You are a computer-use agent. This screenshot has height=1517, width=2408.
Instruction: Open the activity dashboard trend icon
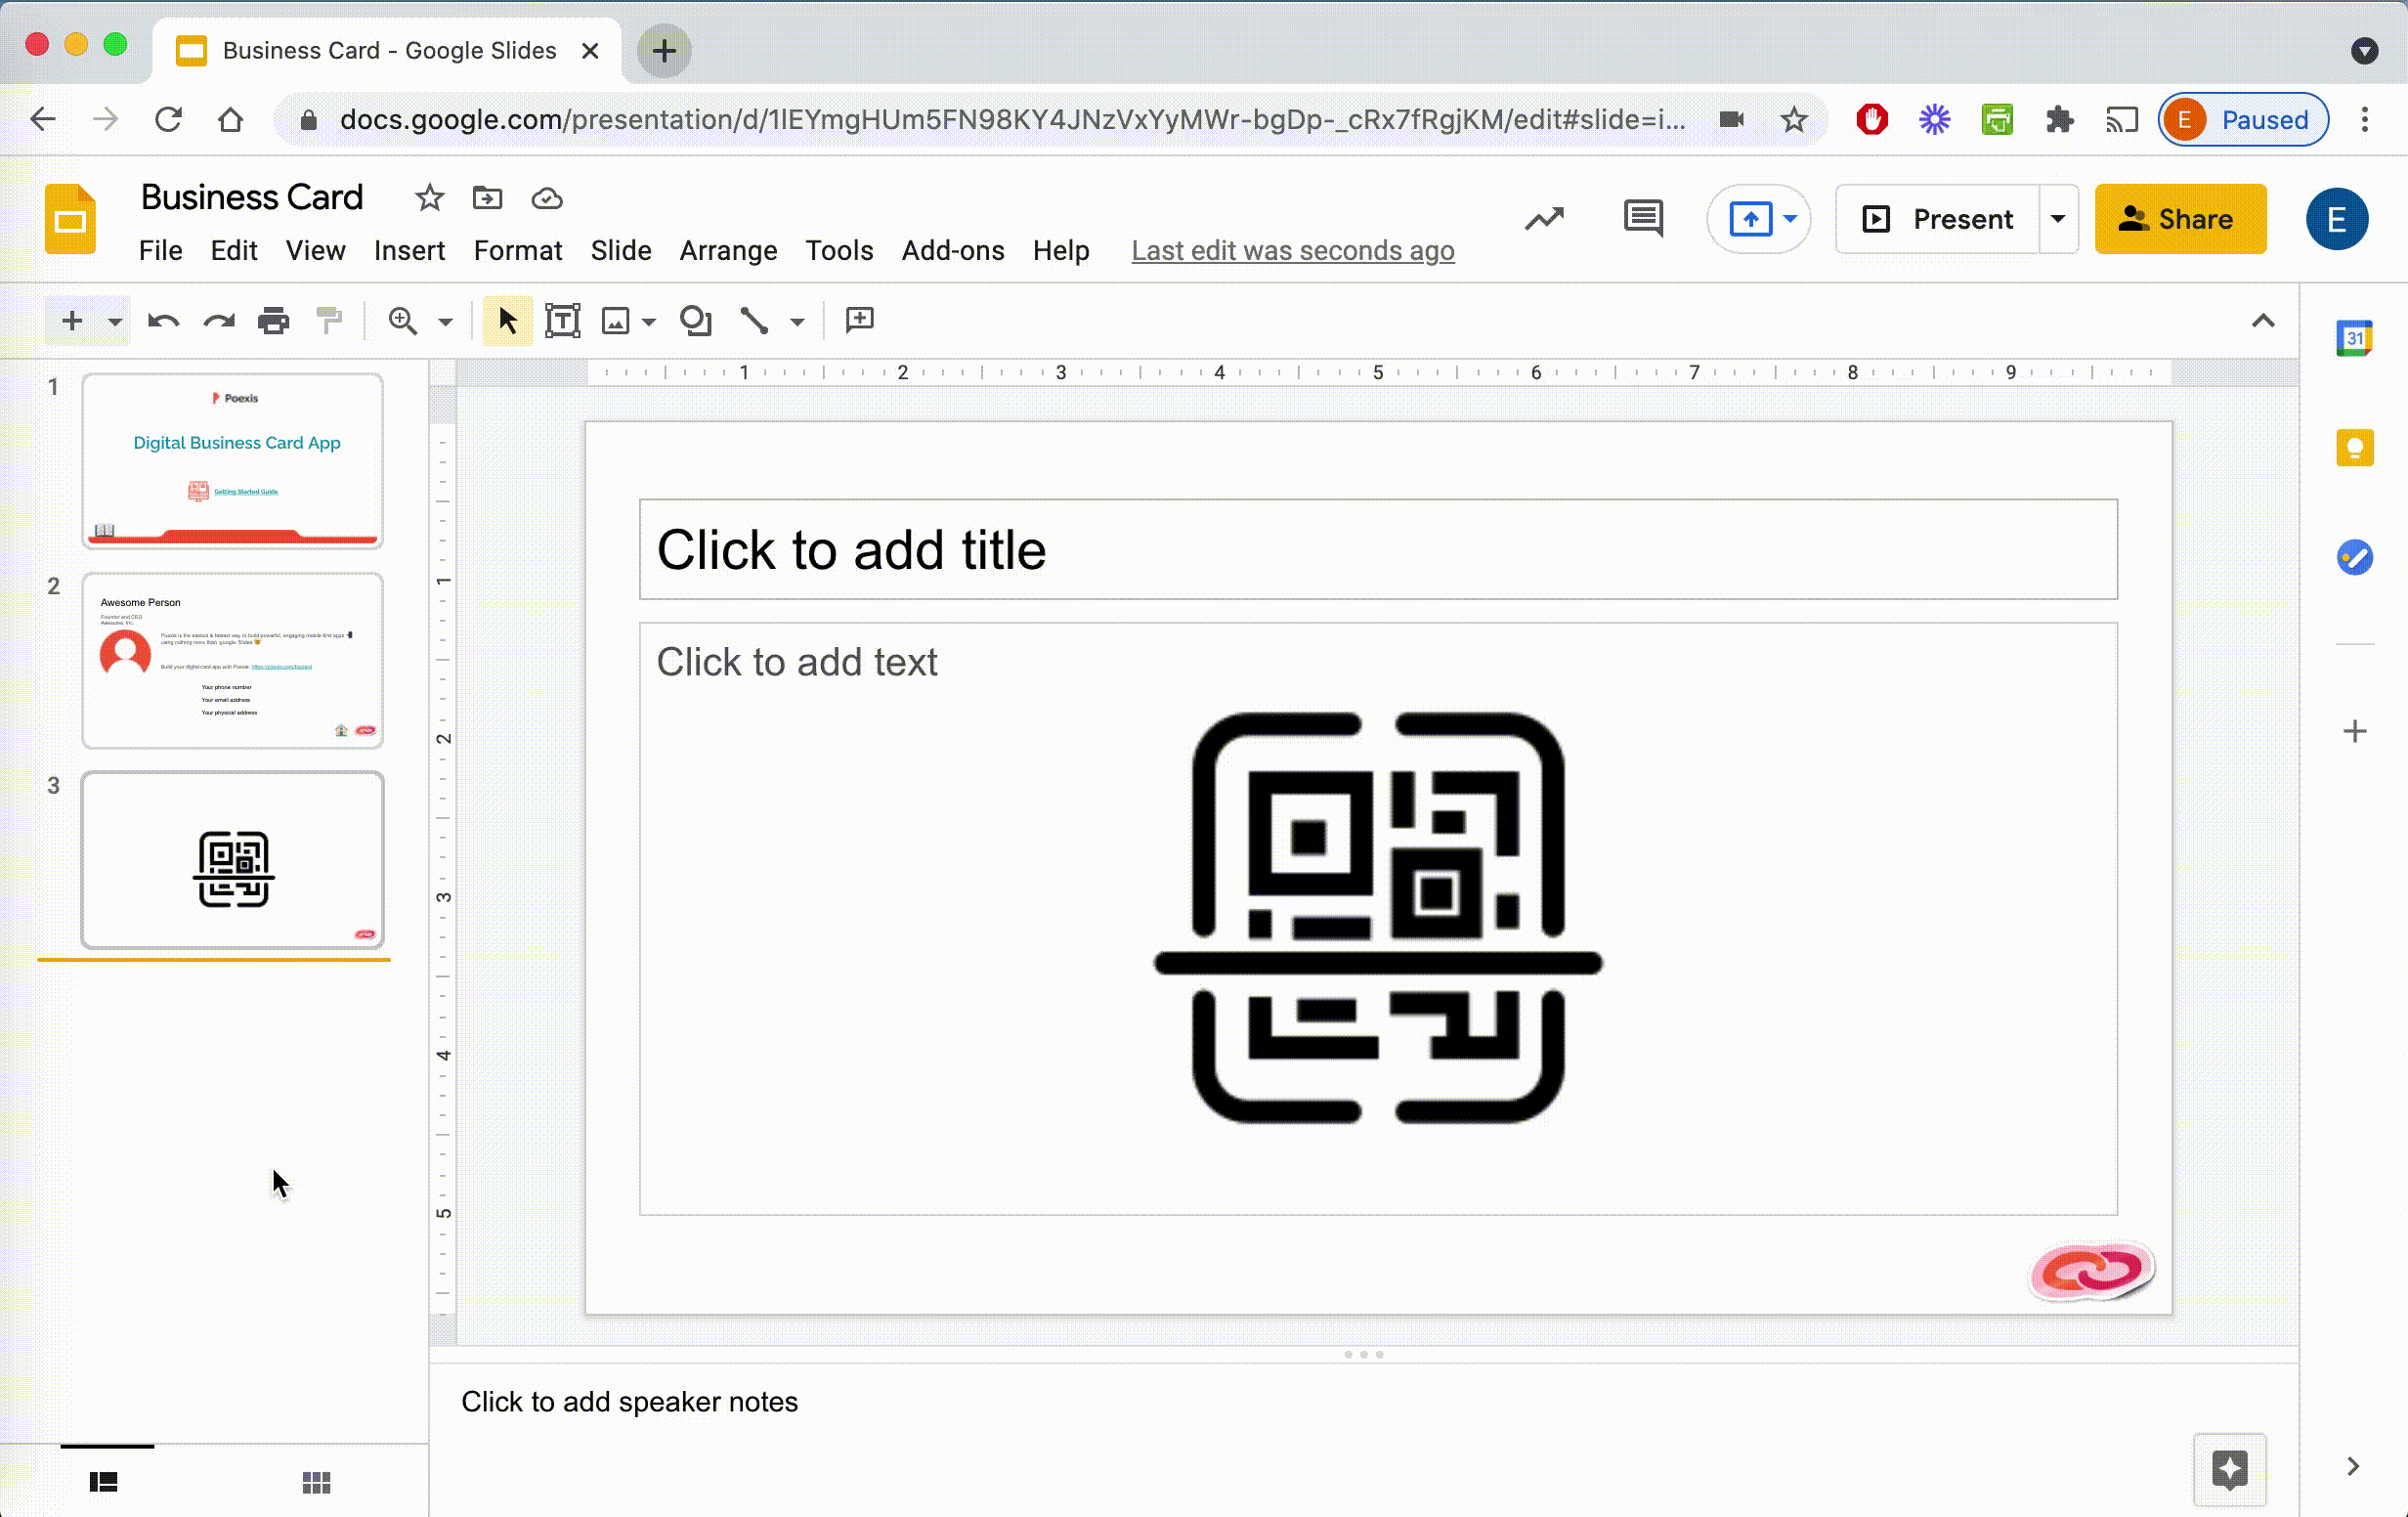1544,219
